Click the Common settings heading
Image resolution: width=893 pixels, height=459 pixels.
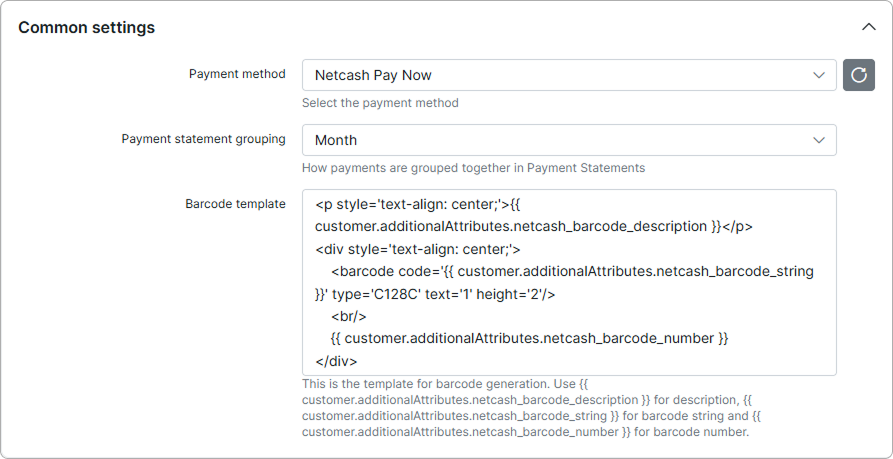point(87,28)
